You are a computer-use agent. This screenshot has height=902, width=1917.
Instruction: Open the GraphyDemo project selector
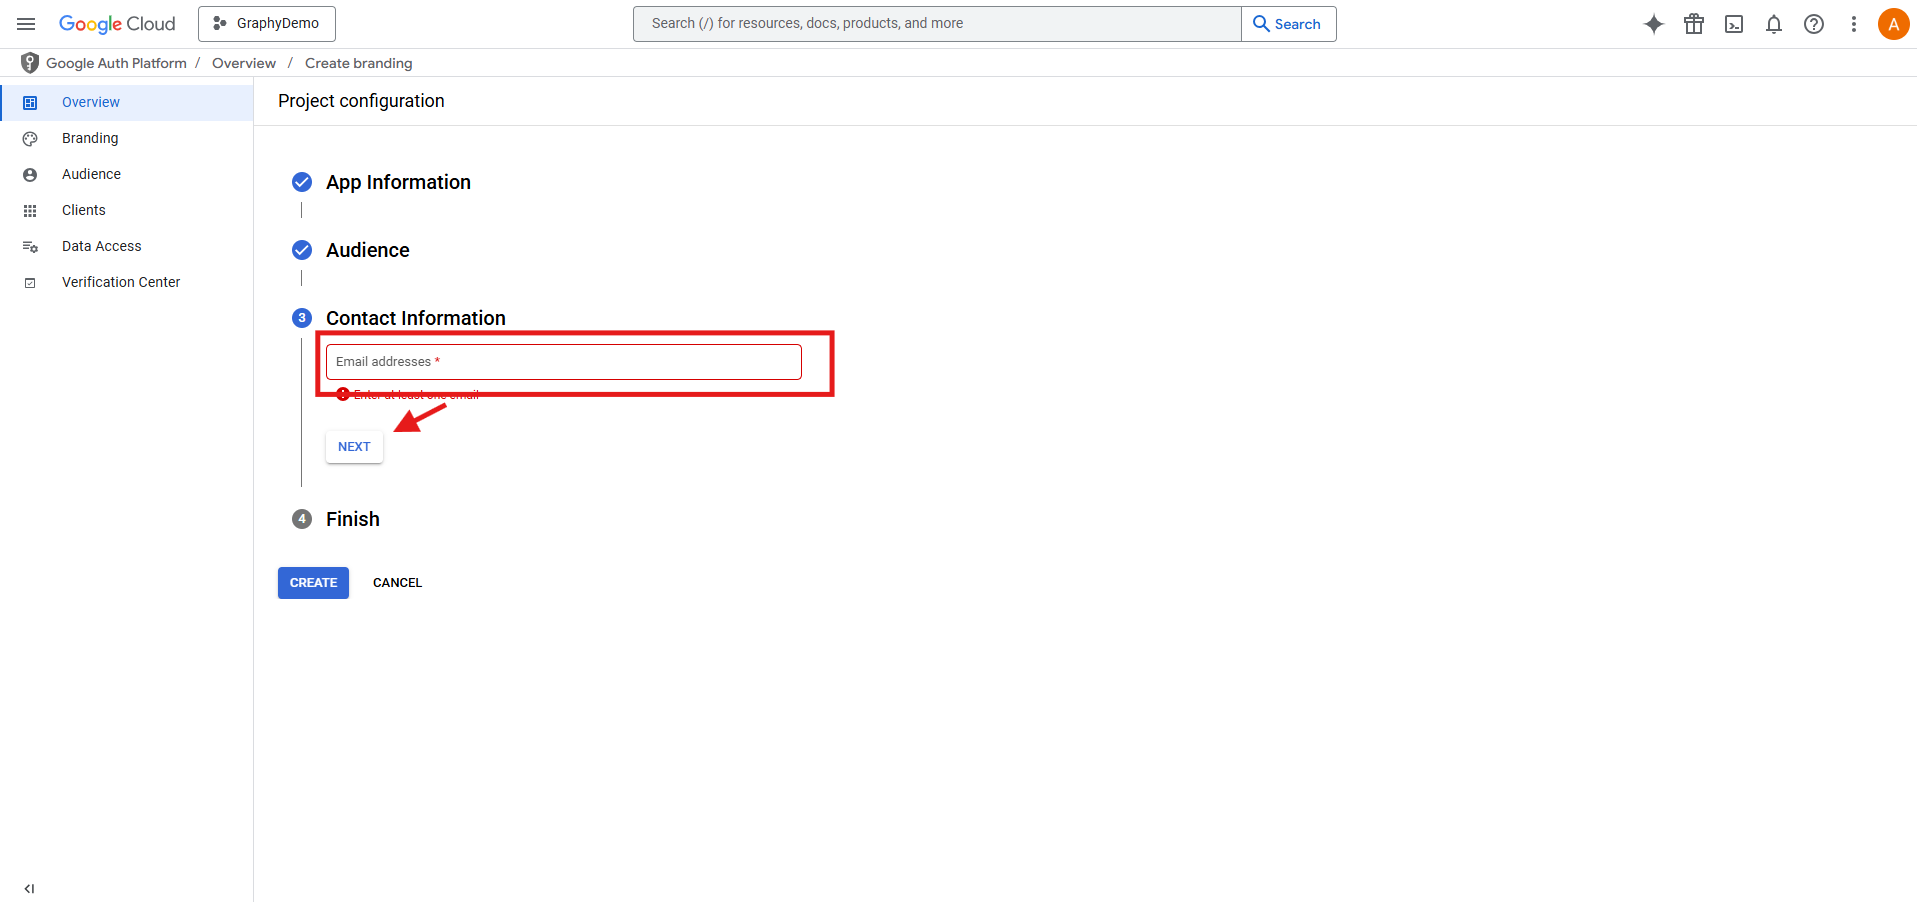click(267, 24)
